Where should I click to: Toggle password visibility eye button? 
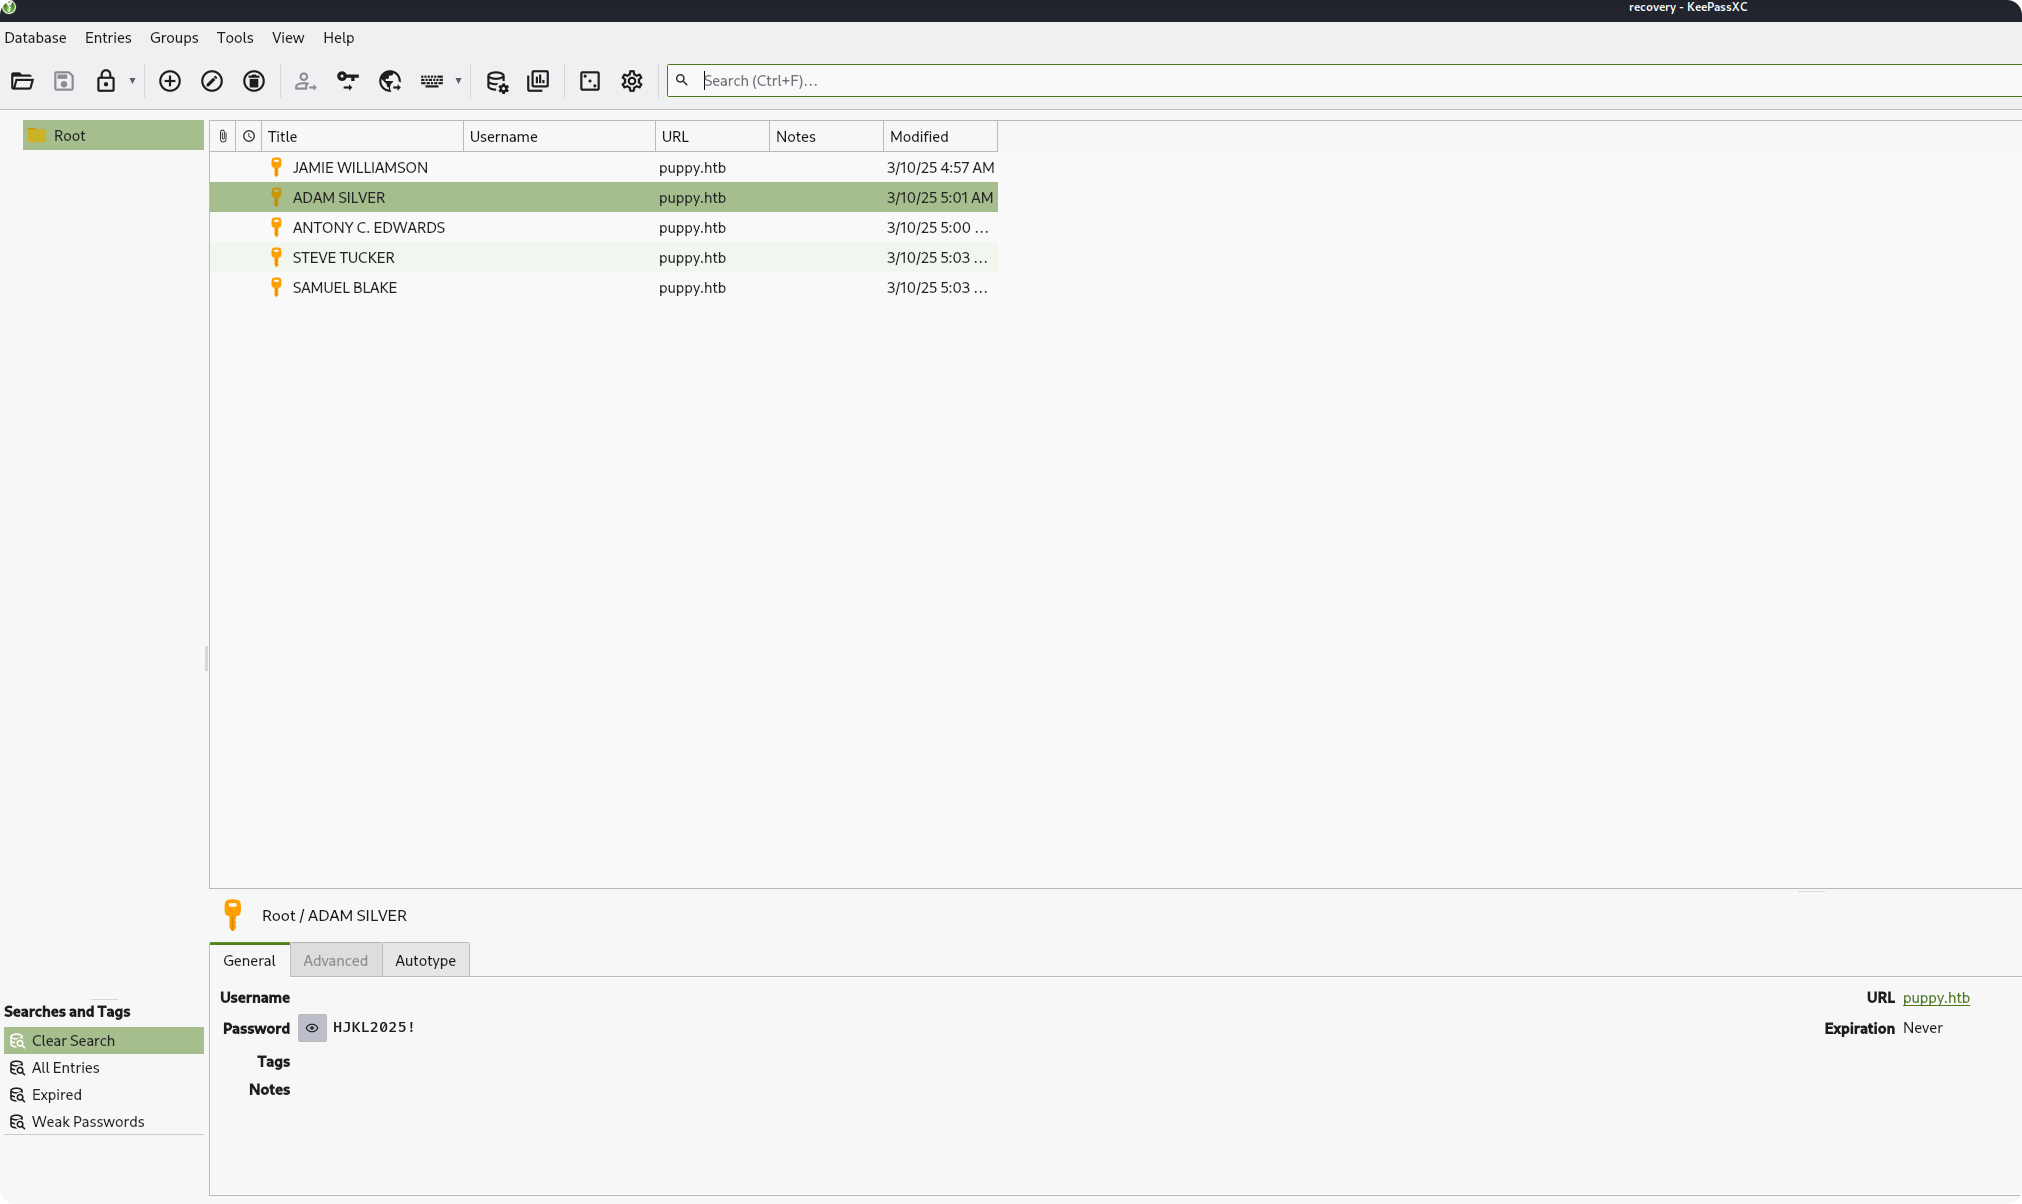pos(312,1028)
